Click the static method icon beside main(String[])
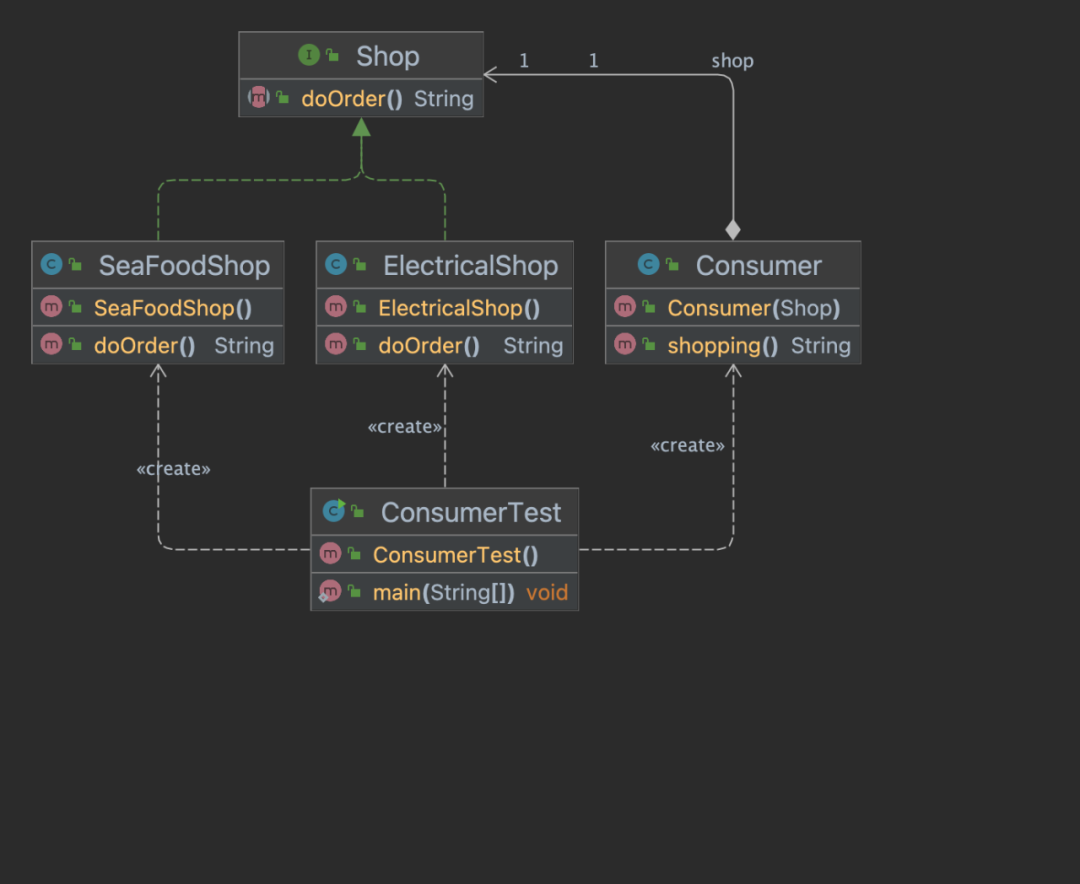This screenshot has height=884, width=1080. (x=329, y=591)
